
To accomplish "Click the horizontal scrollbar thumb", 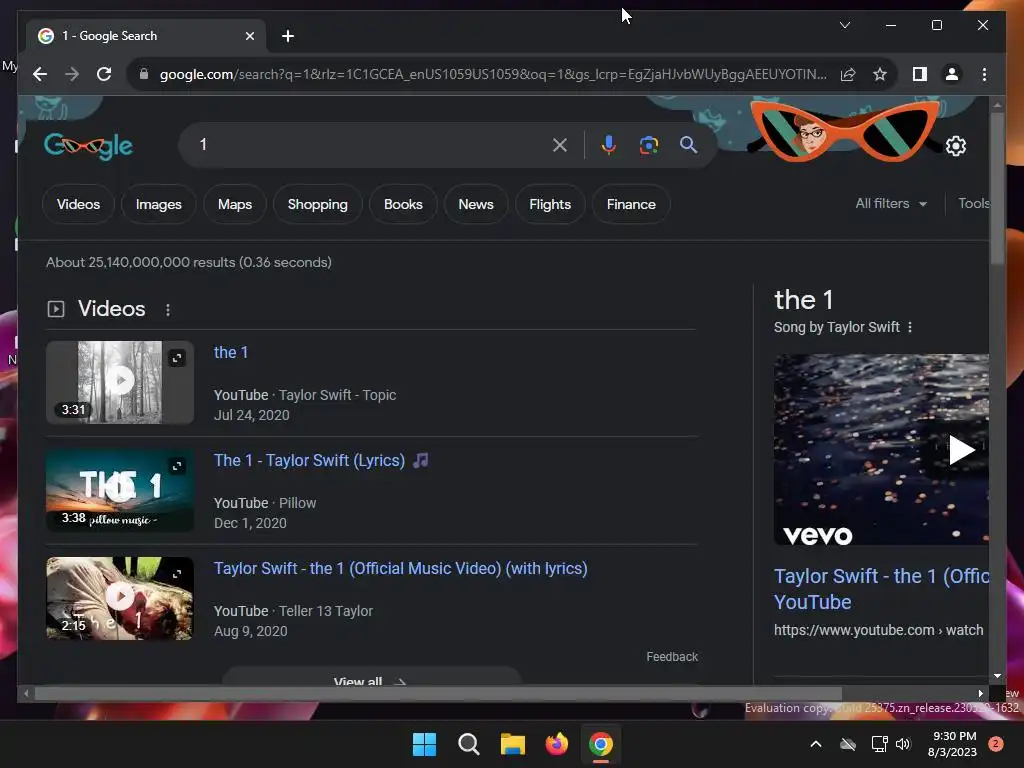I will point(438,694).
